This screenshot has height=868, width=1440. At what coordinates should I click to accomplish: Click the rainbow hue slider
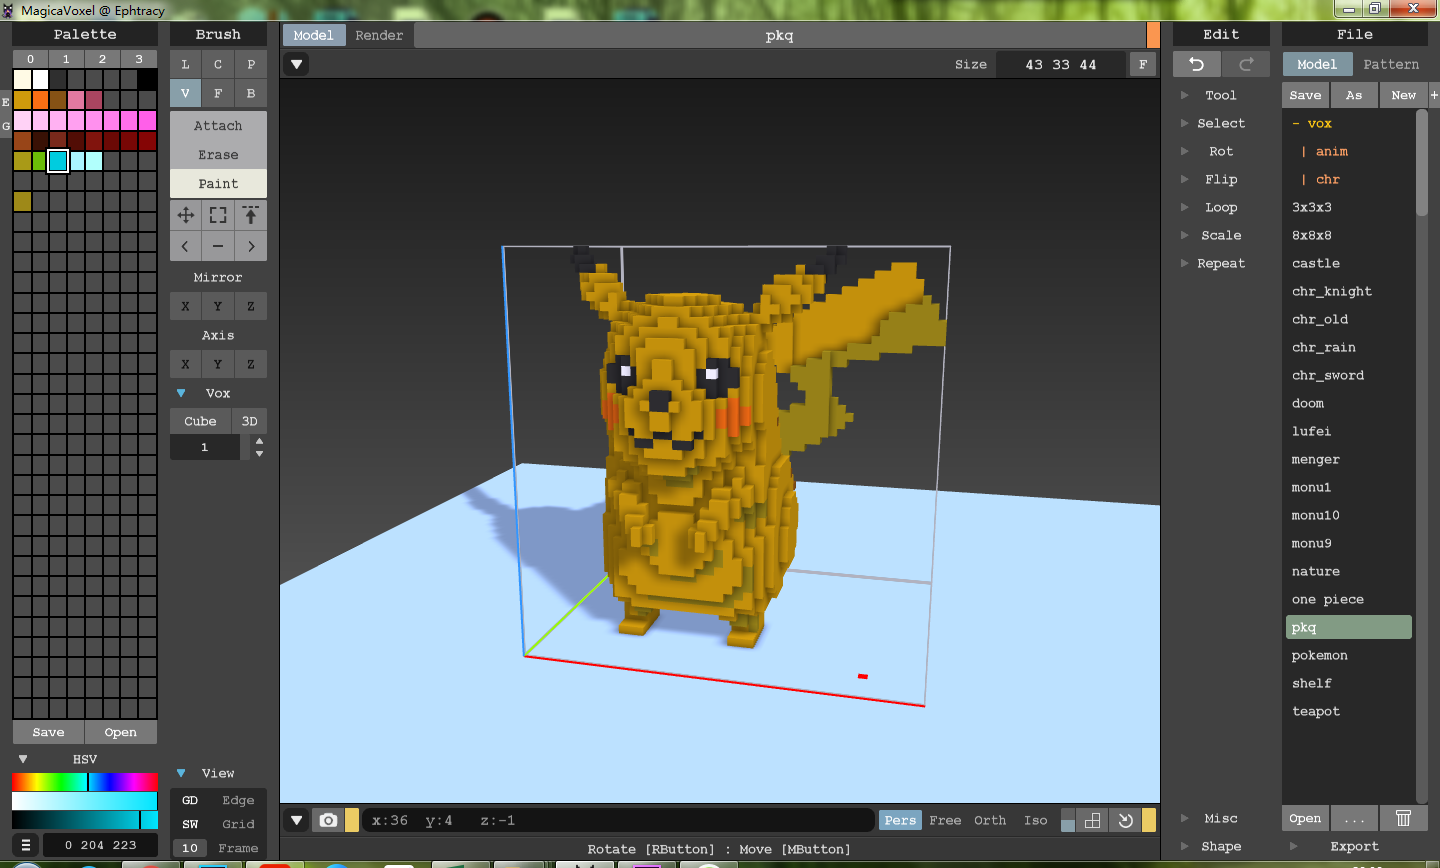pyautogui.click(x=85, y=782)
